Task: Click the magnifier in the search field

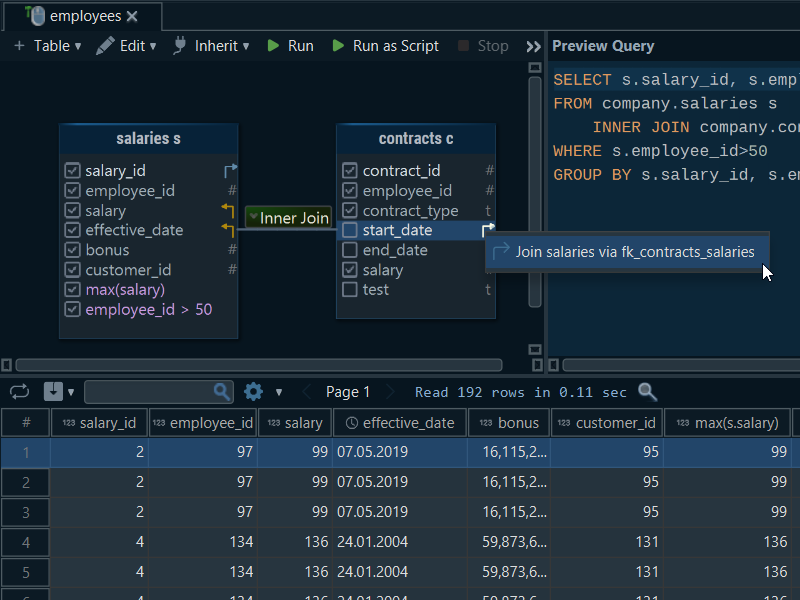Action: click(221, 392)
